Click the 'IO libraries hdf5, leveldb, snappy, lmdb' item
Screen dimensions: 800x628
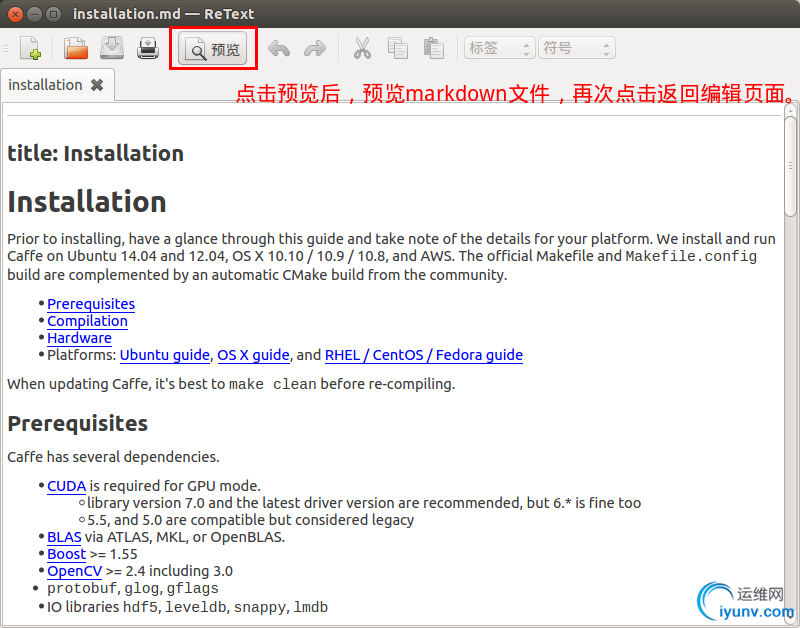tap(187, 607)
